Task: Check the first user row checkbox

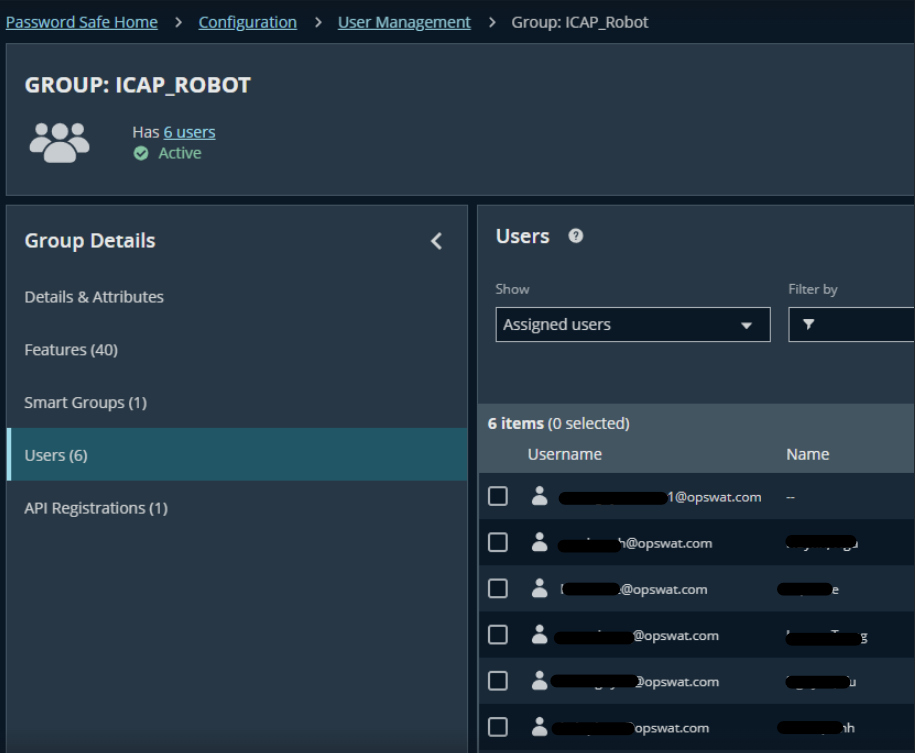Action: 498,497
